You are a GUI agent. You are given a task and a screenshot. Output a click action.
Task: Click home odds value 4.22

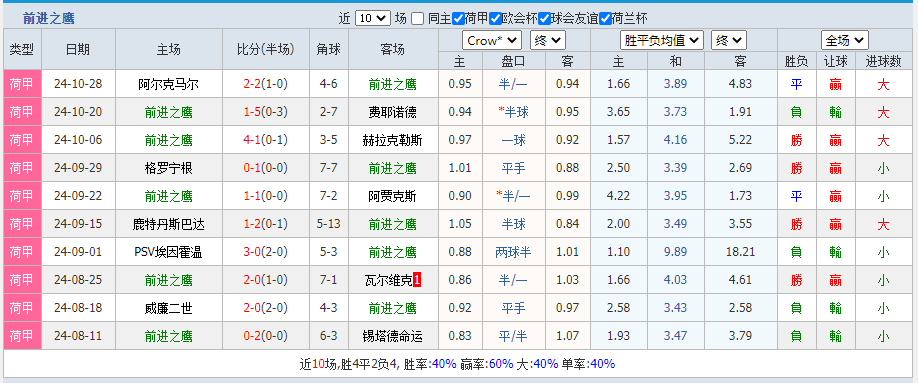(x=619, y=197)
